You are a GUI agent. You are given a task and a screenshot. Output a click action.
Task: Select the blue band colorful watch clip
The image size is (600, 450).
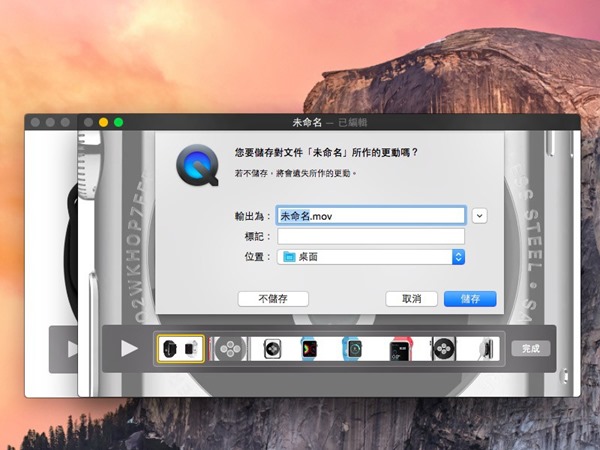pos(310,348)
